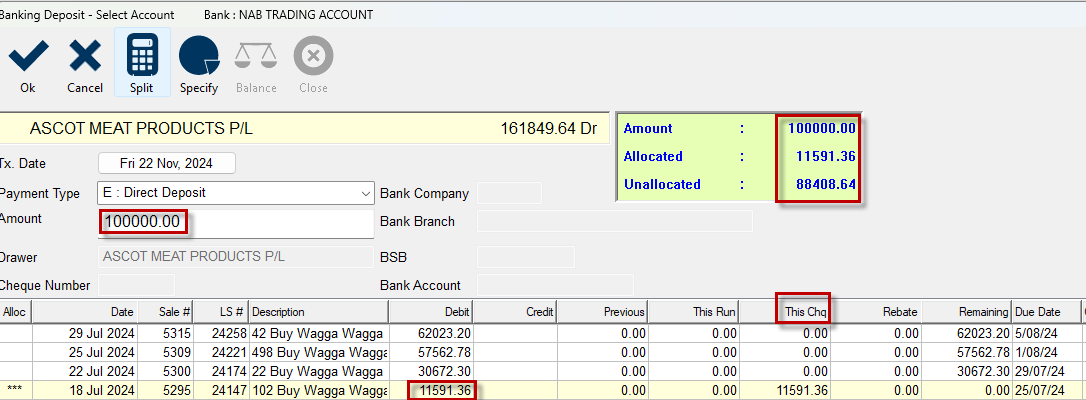This screenshot has height=400, width=1086.
Task: Click the greyed Close circle icon
Action: (313, 56)
